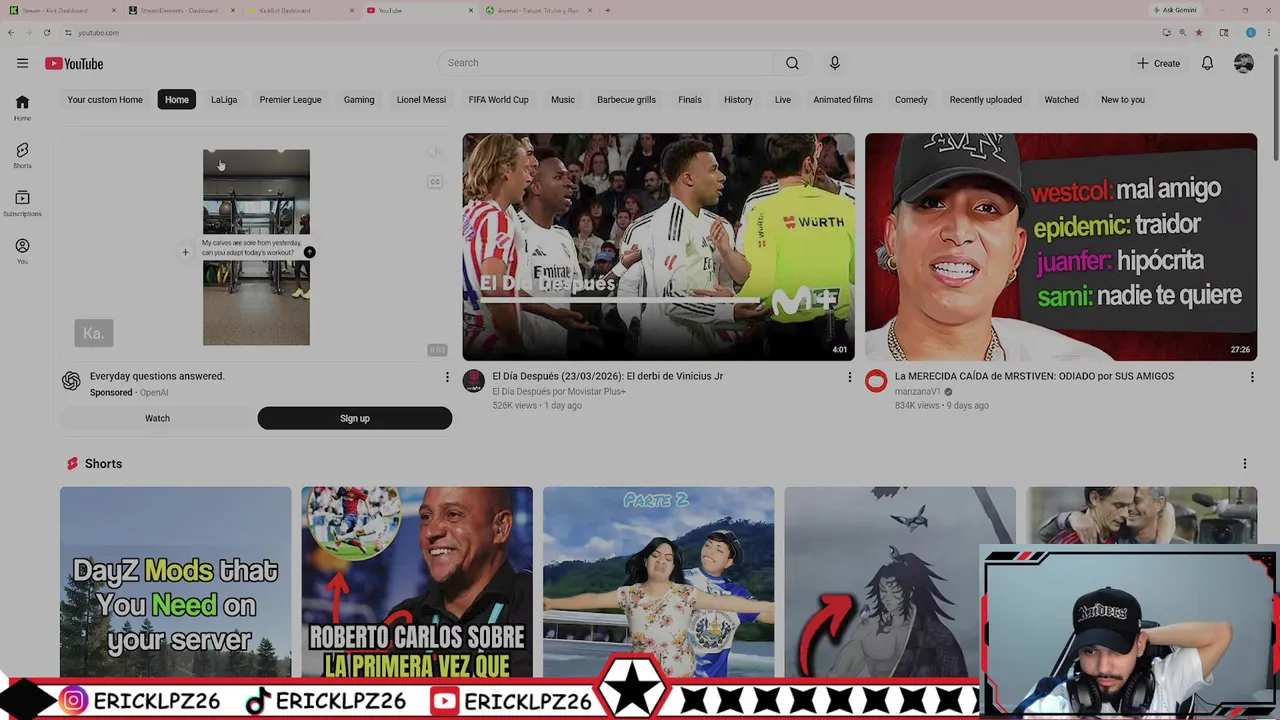
Task: Click the OpenAI advertiser logo
Action: [x=71, y=381]
